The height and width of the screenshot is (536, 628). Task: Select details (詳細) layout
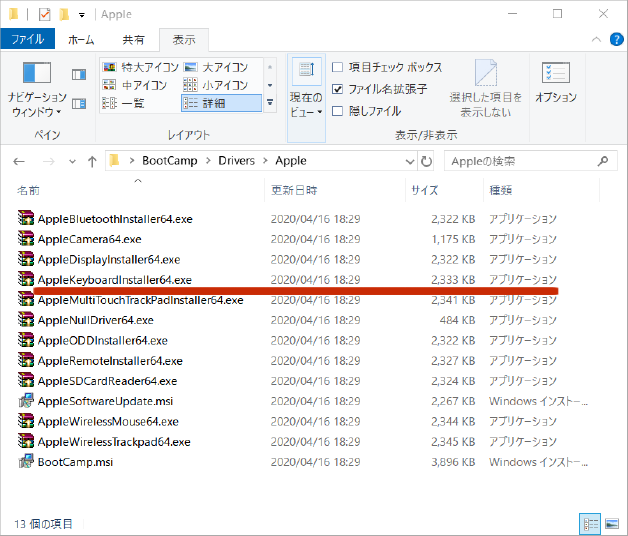(221, 103)
